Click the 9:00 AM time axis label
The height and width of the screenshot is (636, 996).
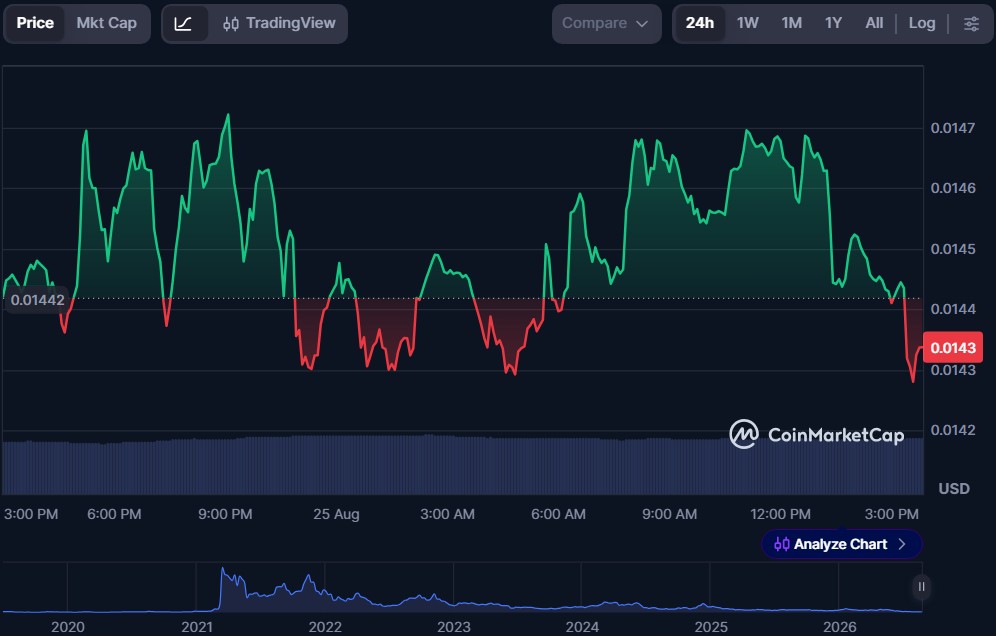pos(670,514)
